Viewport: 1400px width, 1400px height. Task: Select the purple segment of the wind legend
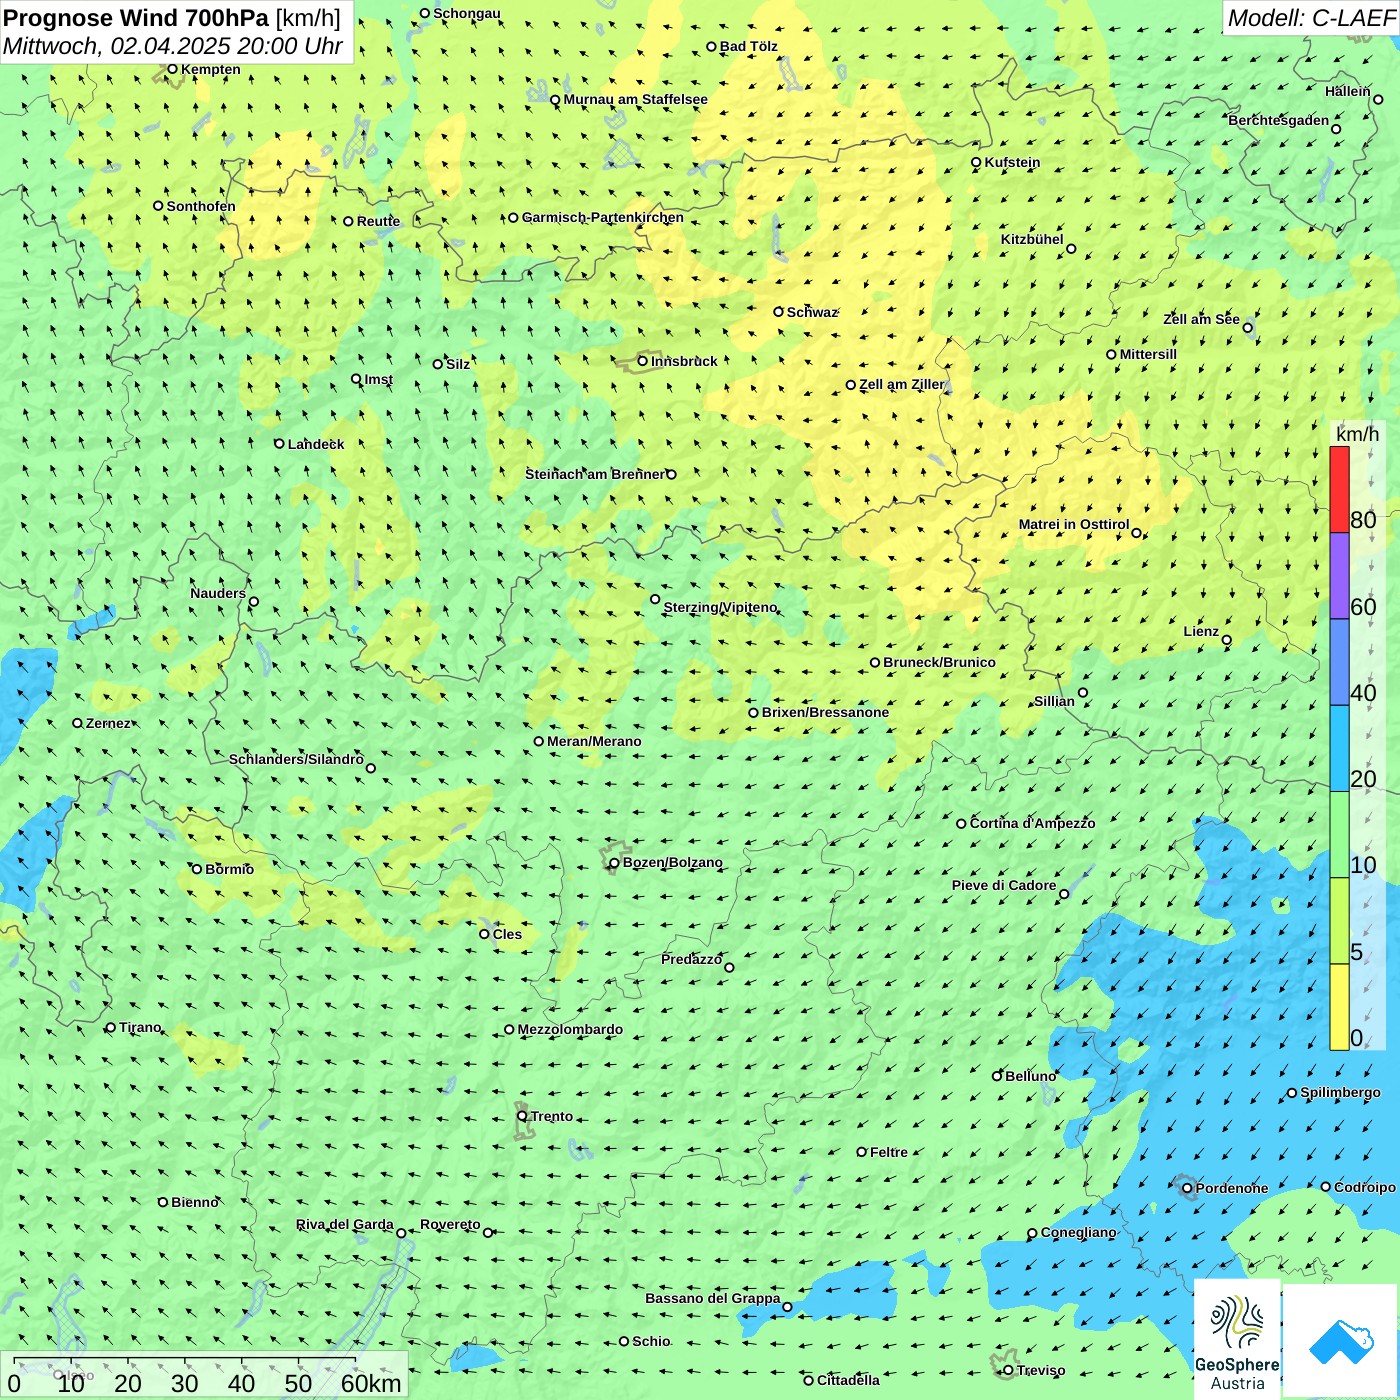1339,576
